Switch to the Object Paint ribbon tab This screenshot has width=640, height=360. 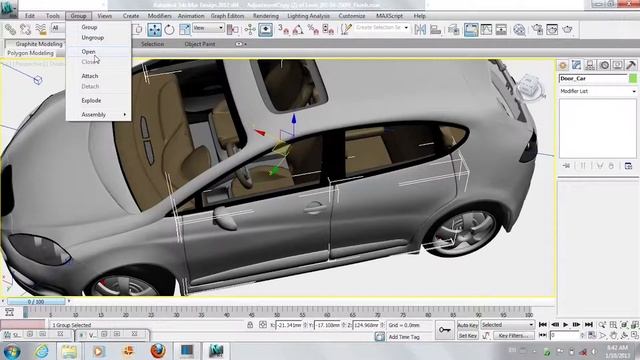[x=200, y=44]
